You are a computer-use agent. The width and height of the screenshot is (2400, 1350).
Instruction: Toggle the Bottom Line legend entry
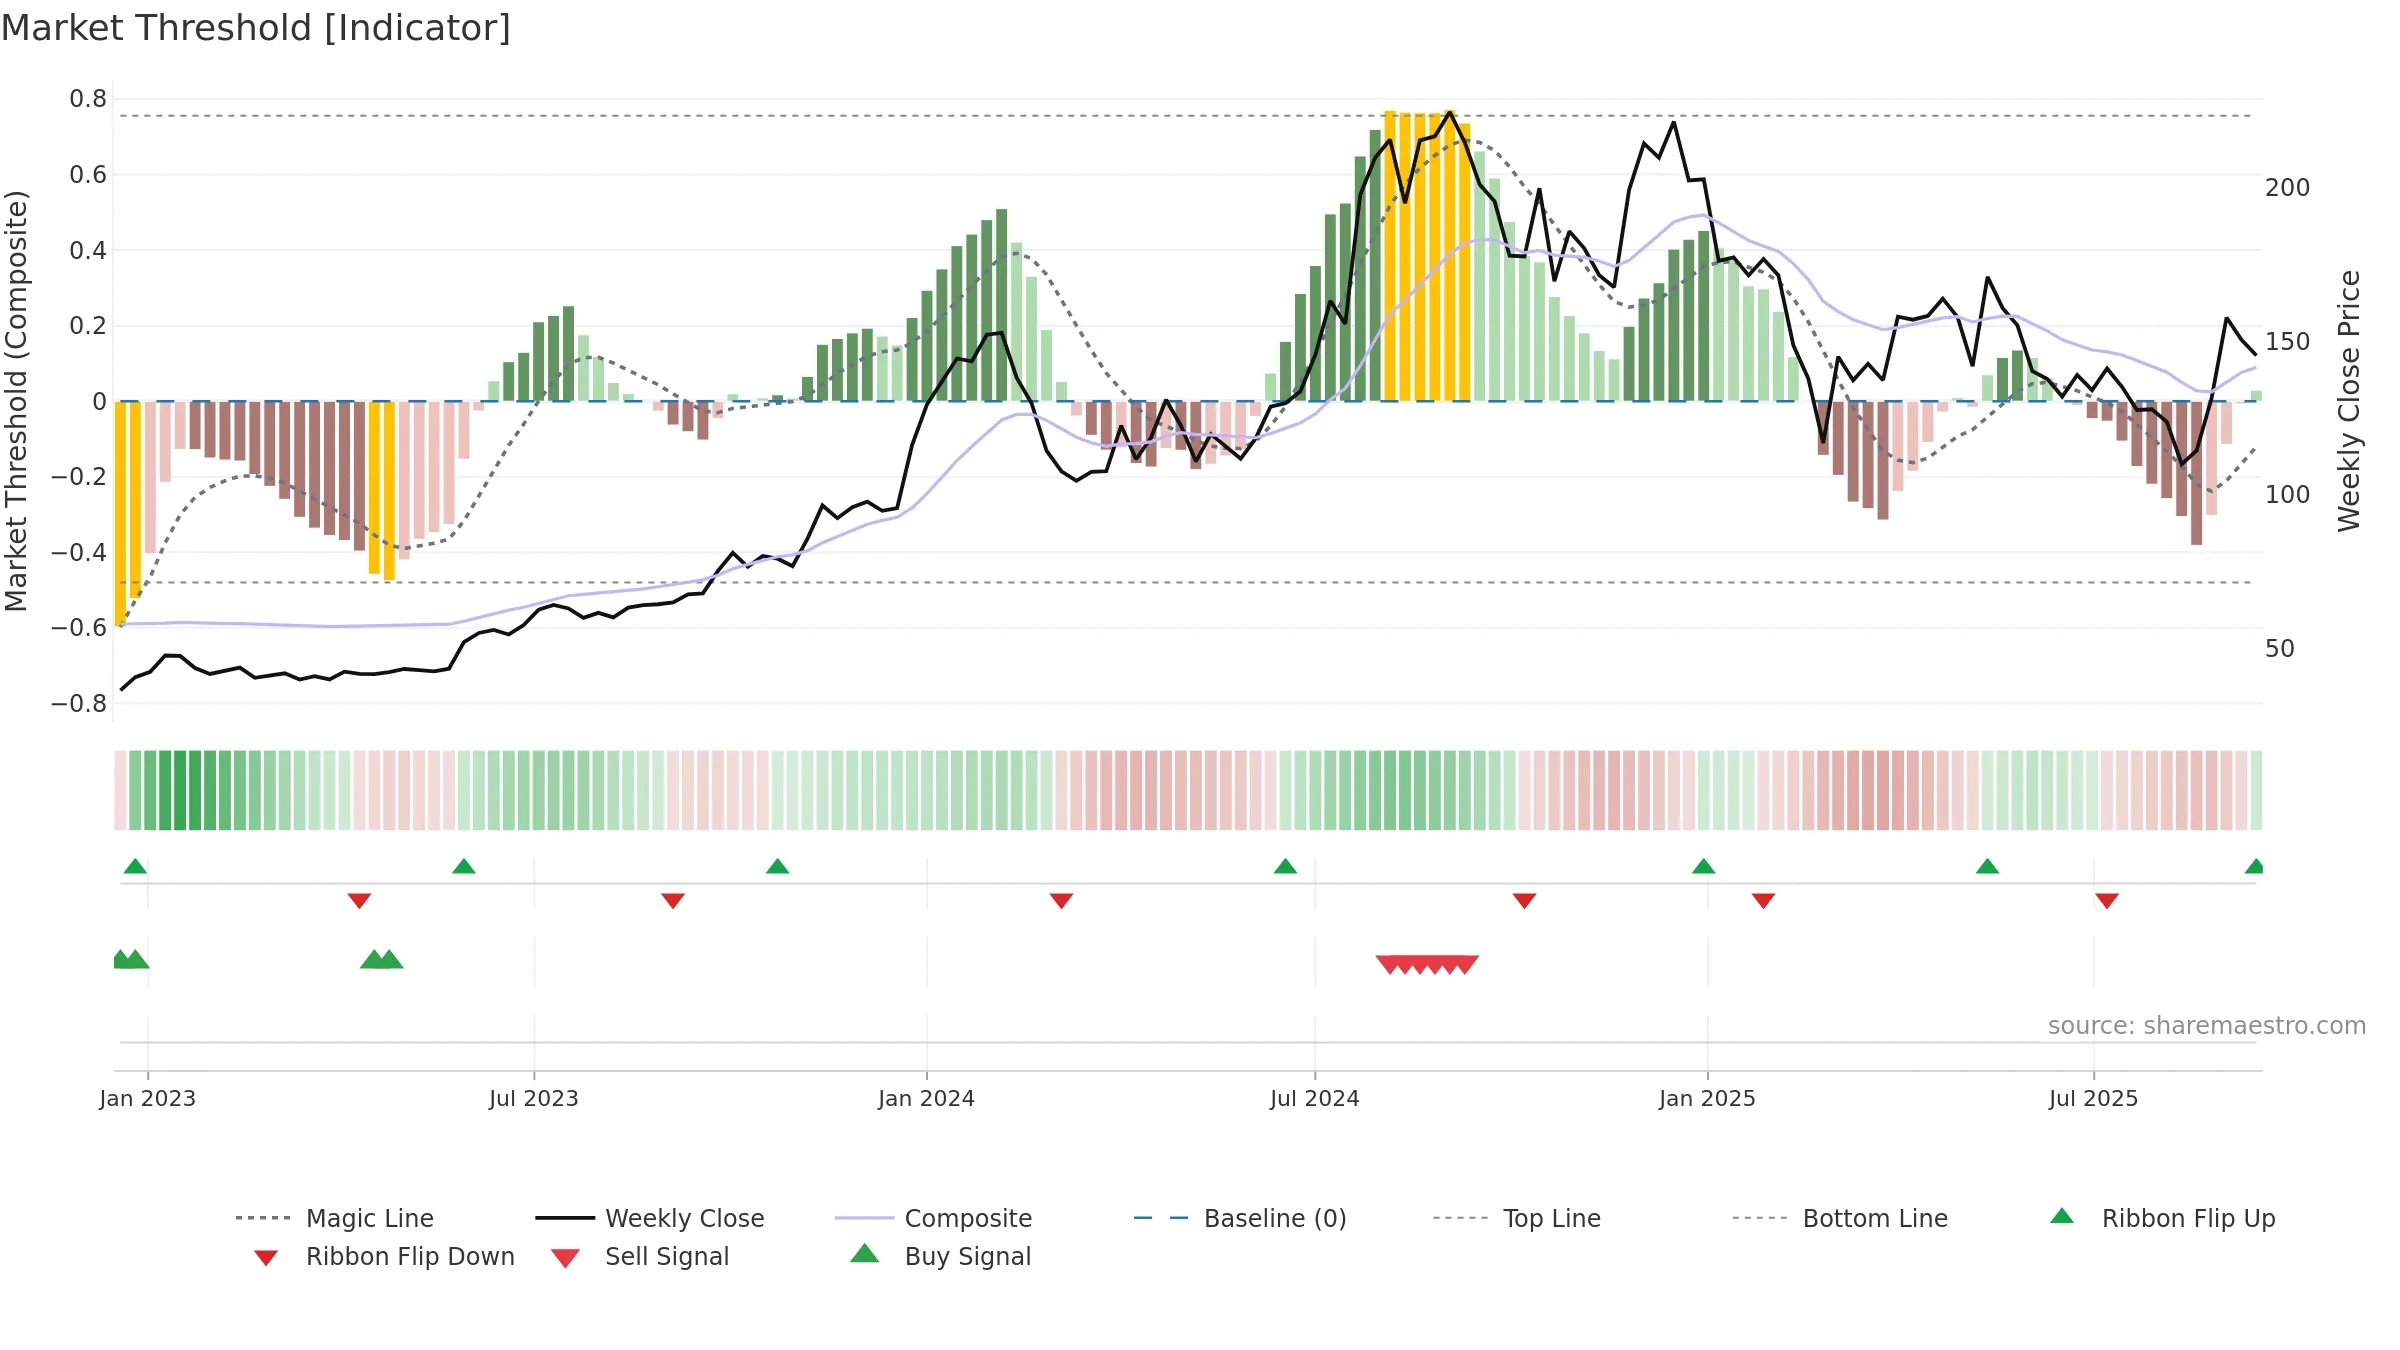1840,1218
